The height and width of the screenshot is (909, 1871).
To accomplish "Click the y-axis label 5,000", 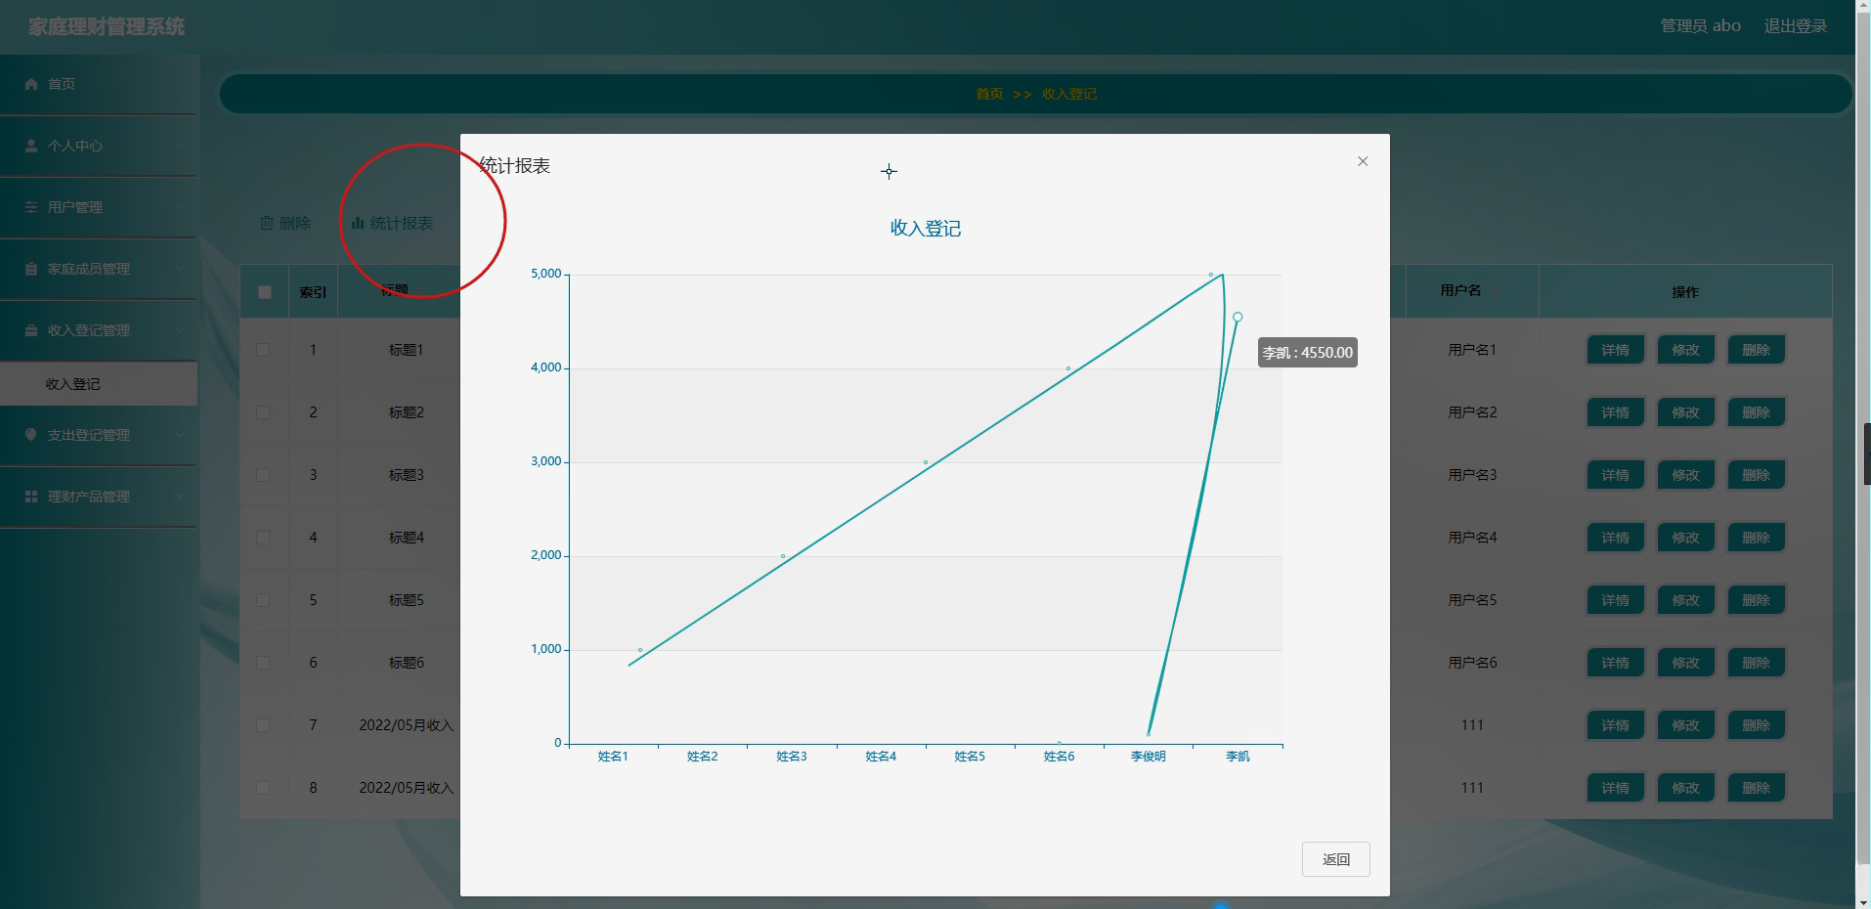I will coord(546,274).
